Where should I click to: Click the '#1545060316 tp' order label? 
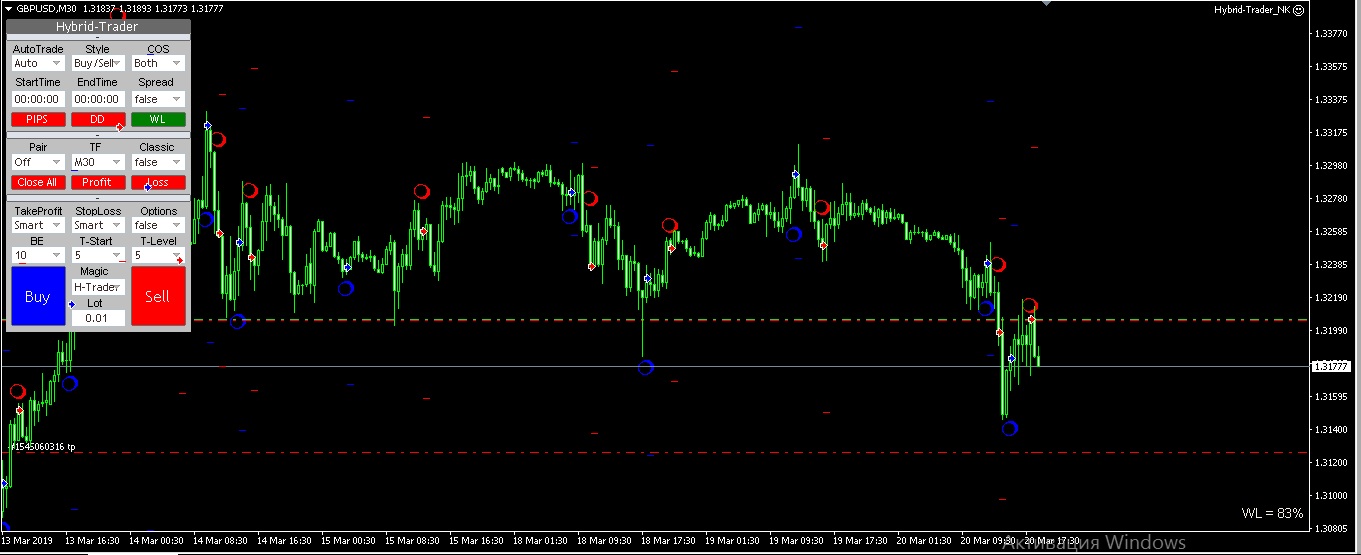[x=43, y=446]
